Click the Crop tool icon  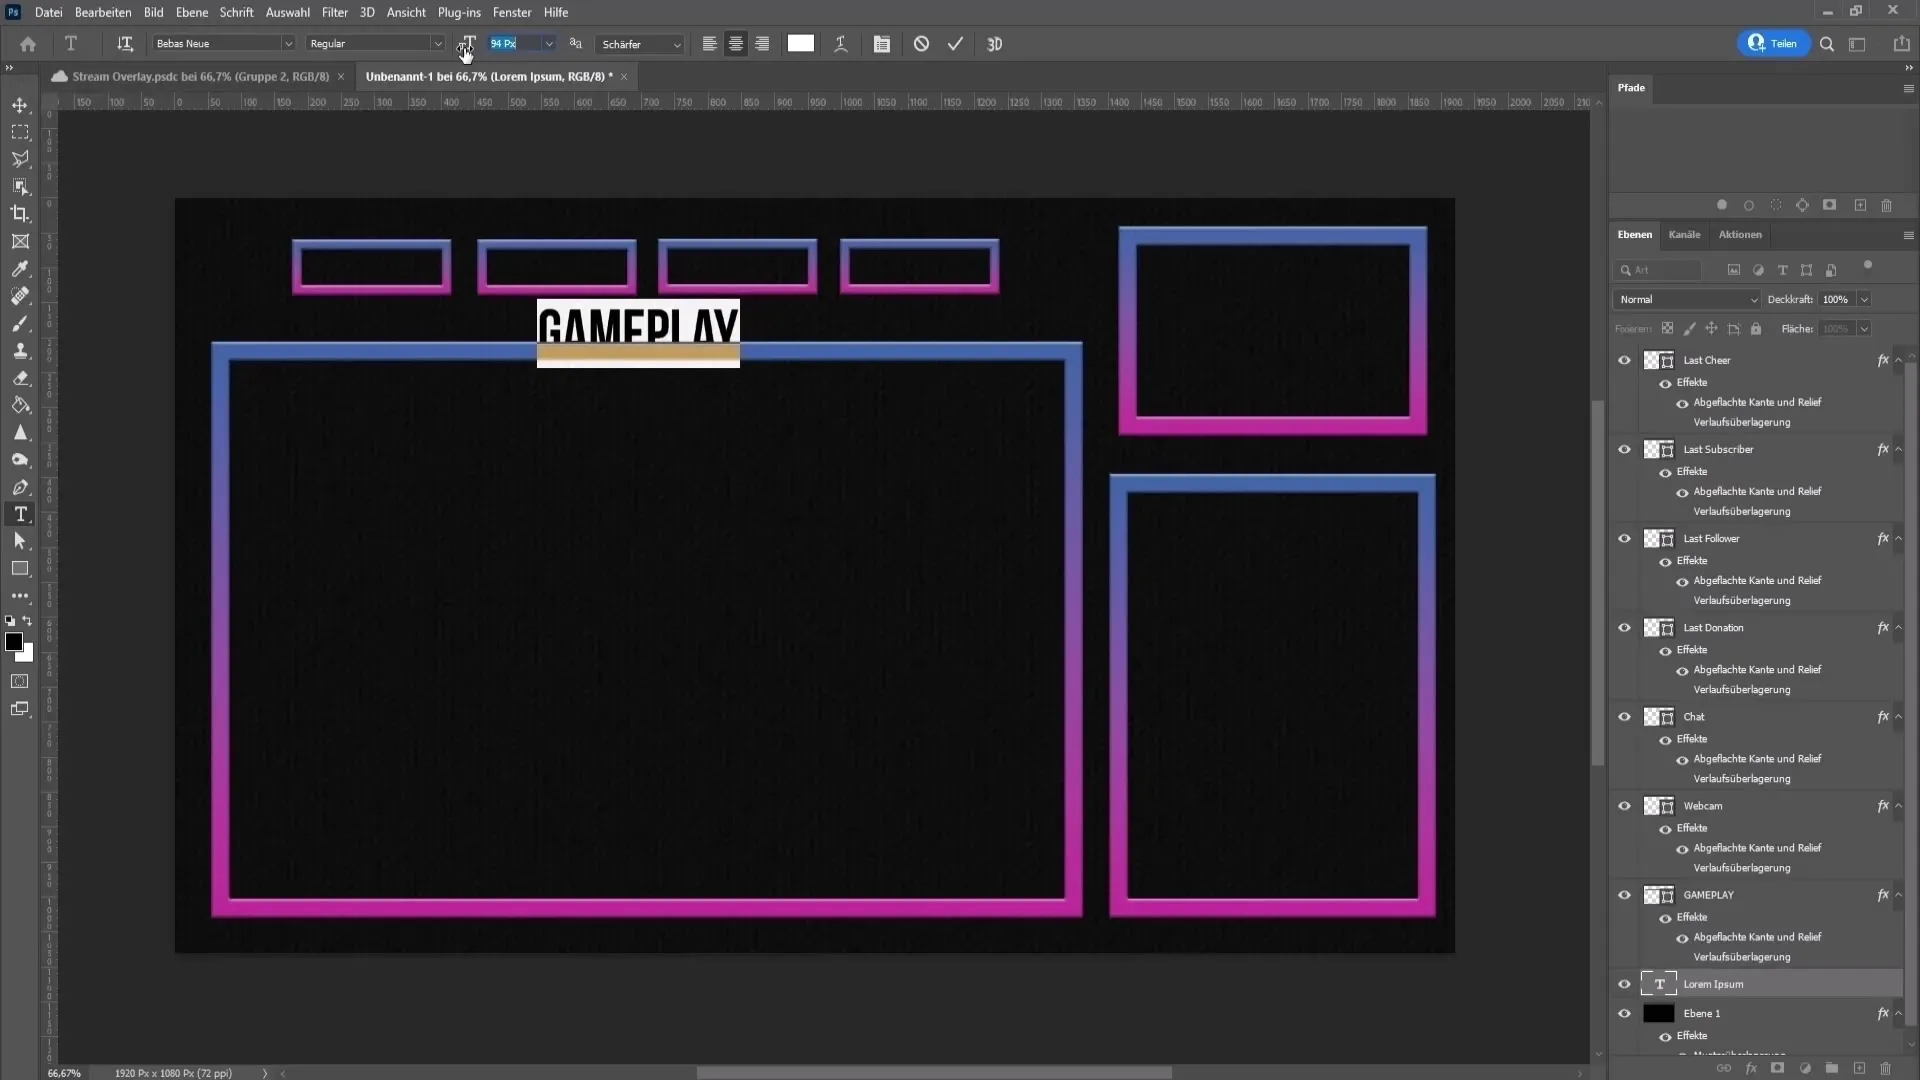20,212
